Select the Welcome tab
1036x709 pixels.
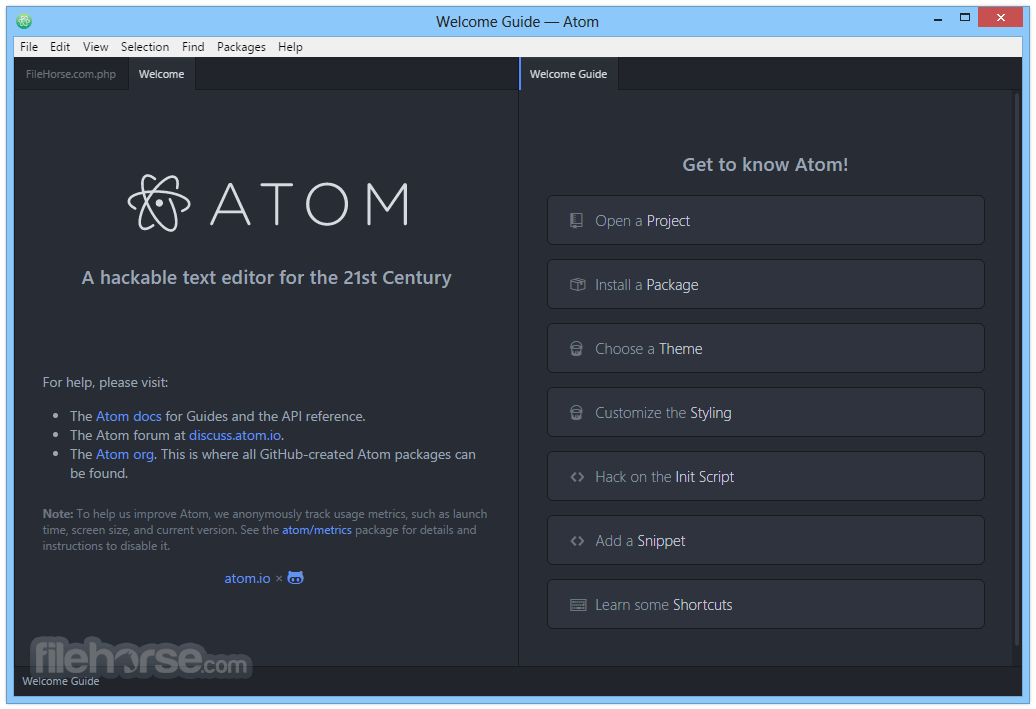[162, 74]
